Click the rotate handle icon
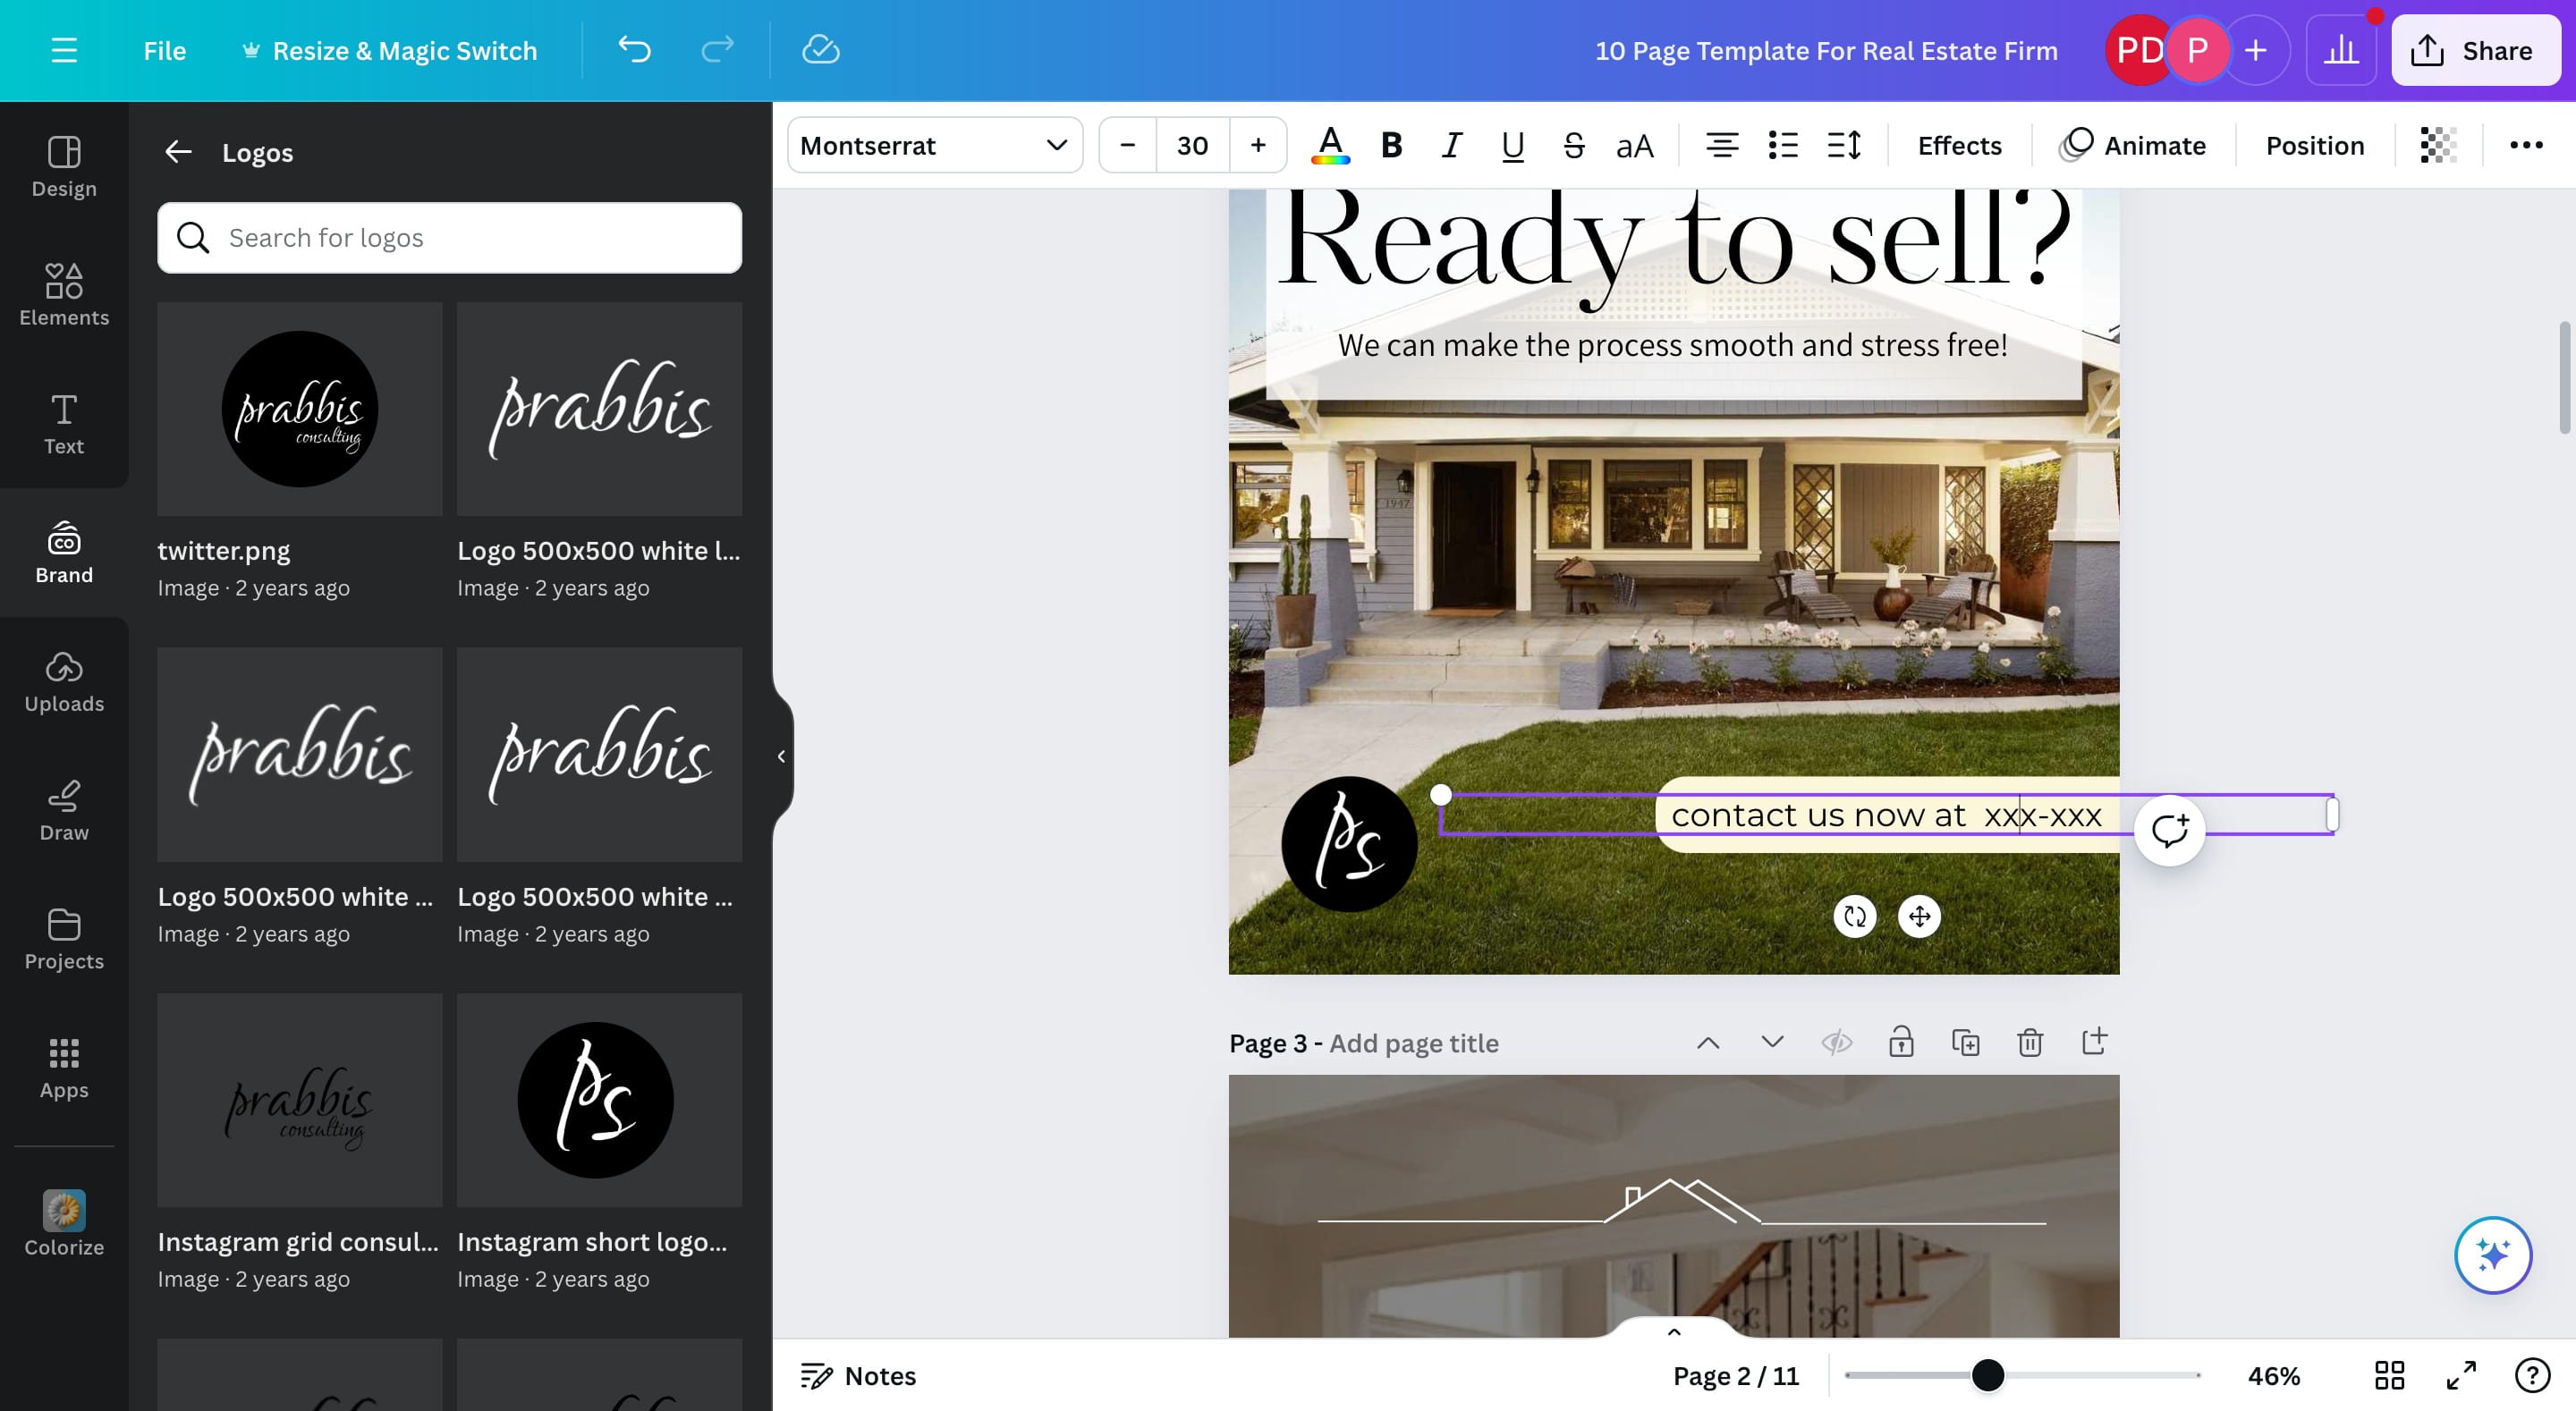The image size is (2576, 1411). click(x=1854, y=916)
